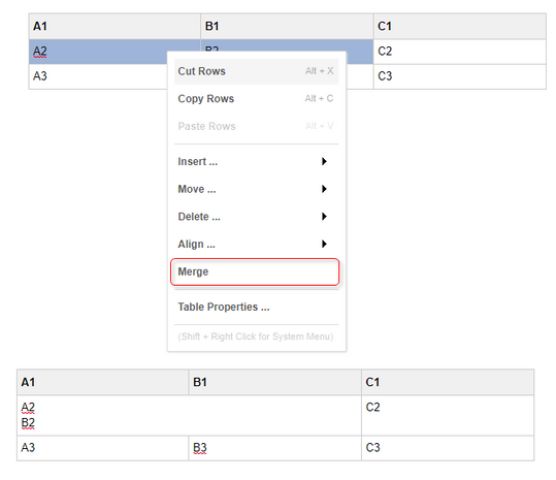Expand the Move submenu arrow
Image resolution: width=556 pixels, height=480 pixels.
click(324, 189)
